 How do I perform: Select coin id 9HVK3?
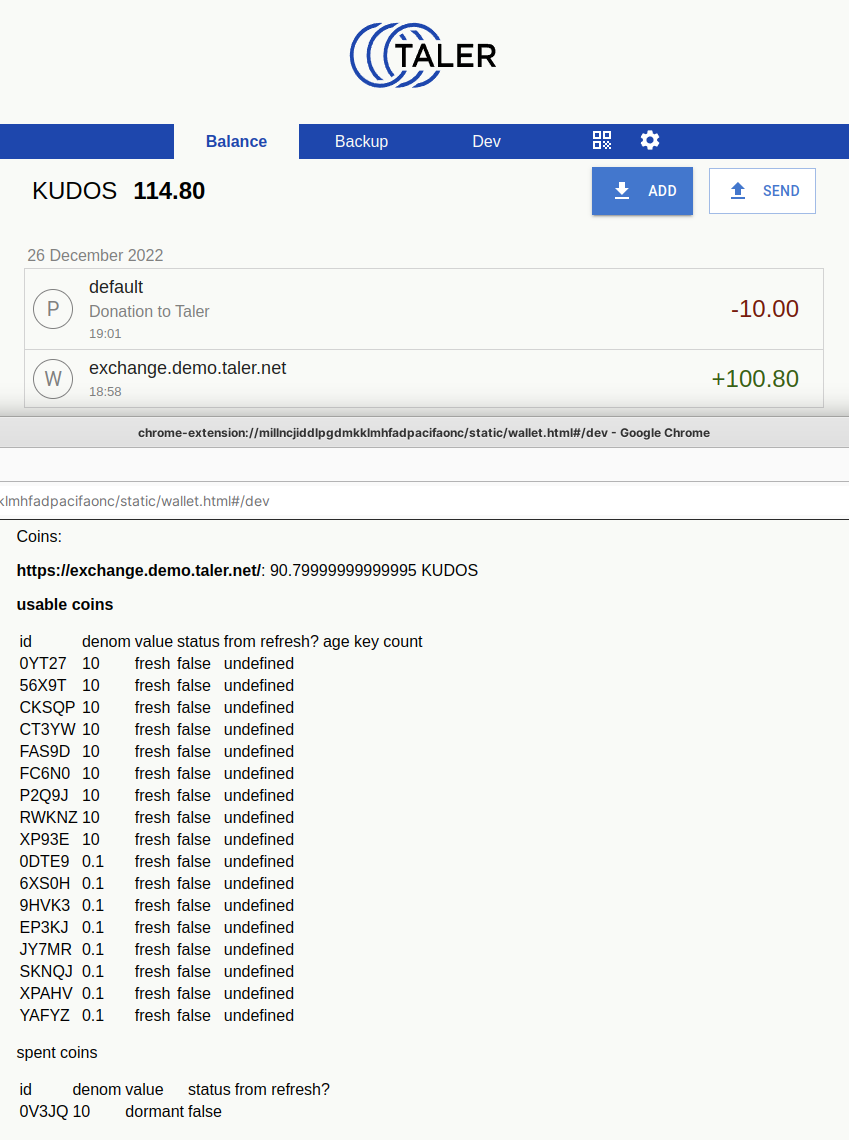click(45, 905)
